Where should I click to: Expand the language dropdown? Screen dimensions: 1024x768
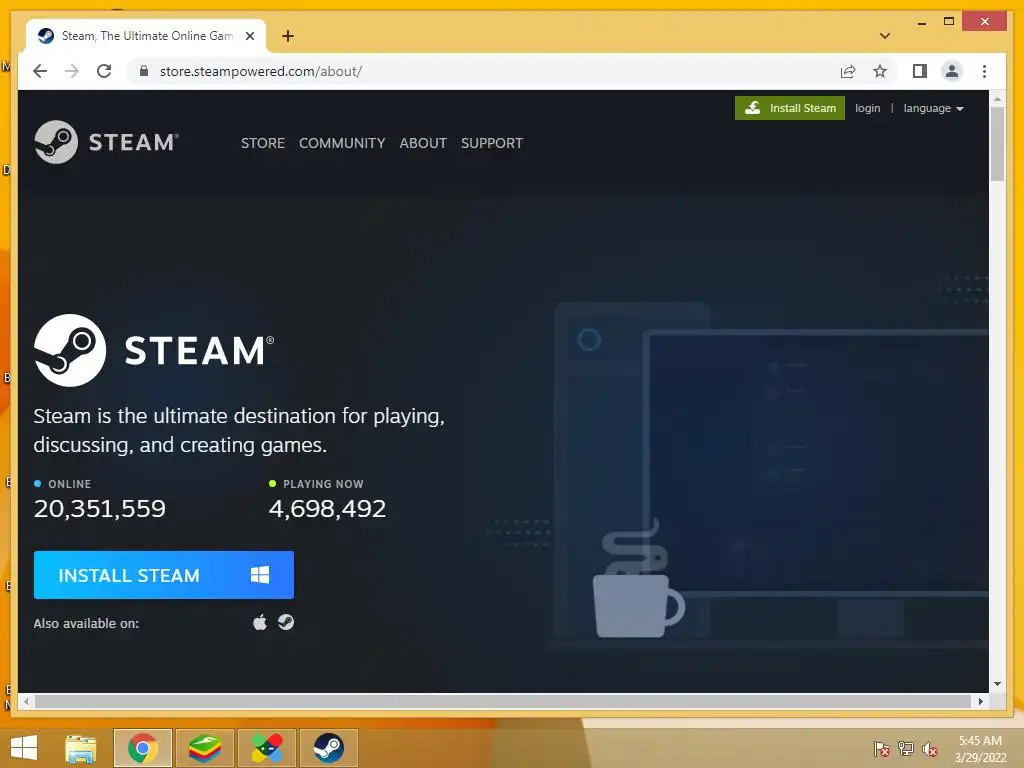tap(933, 108)
